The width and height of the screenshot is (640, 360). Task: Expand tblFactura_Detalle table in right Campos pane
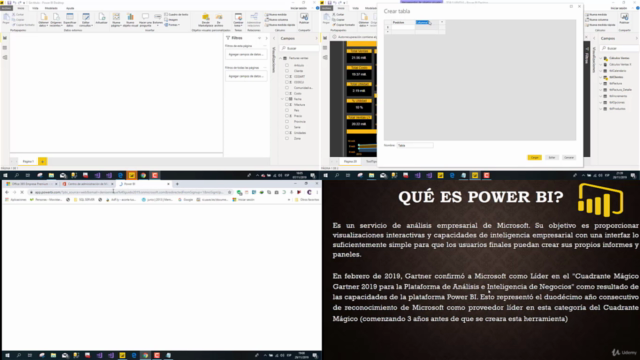pyautogui.click(x=601, y=90)
